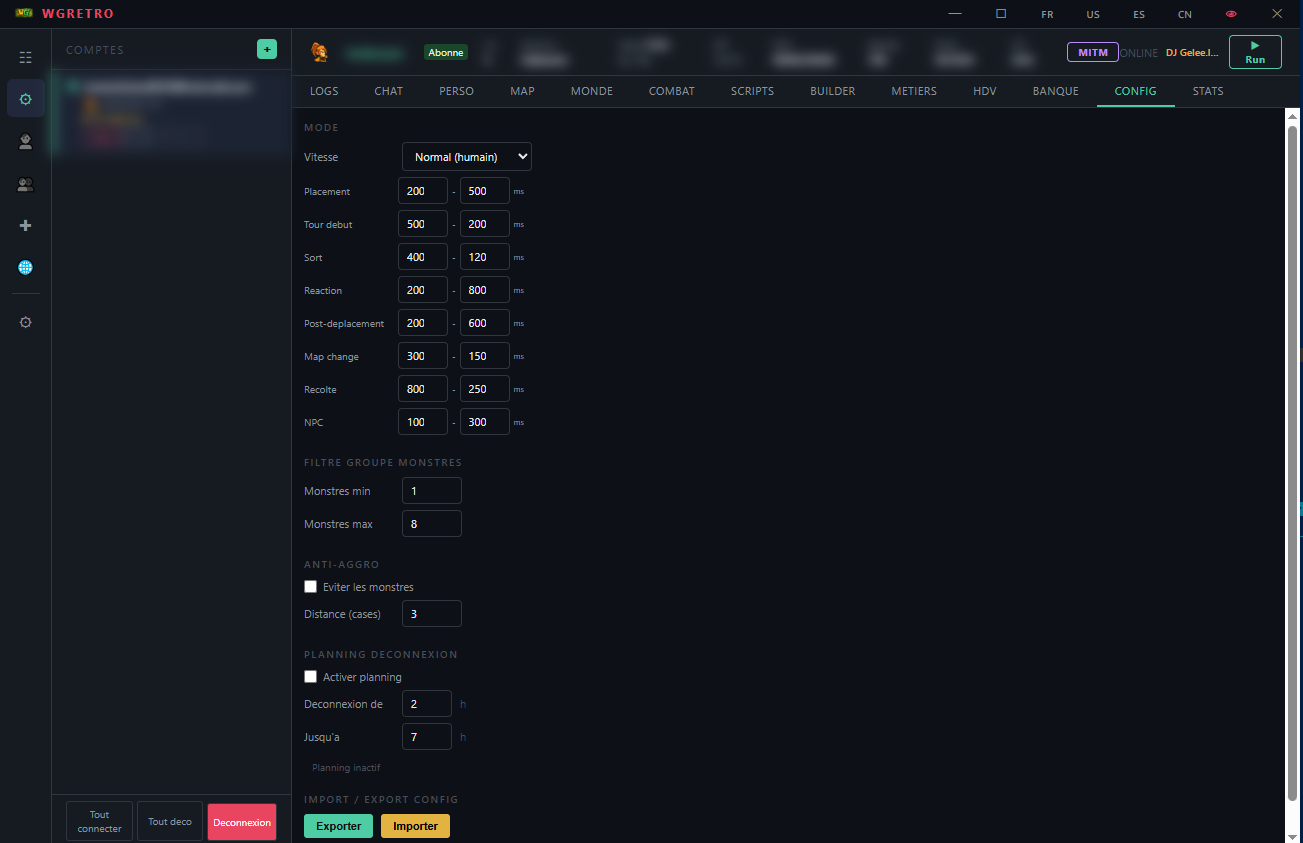1303x843 pixels.
Task: Click the character avatar icon in header
Action: 319,52
